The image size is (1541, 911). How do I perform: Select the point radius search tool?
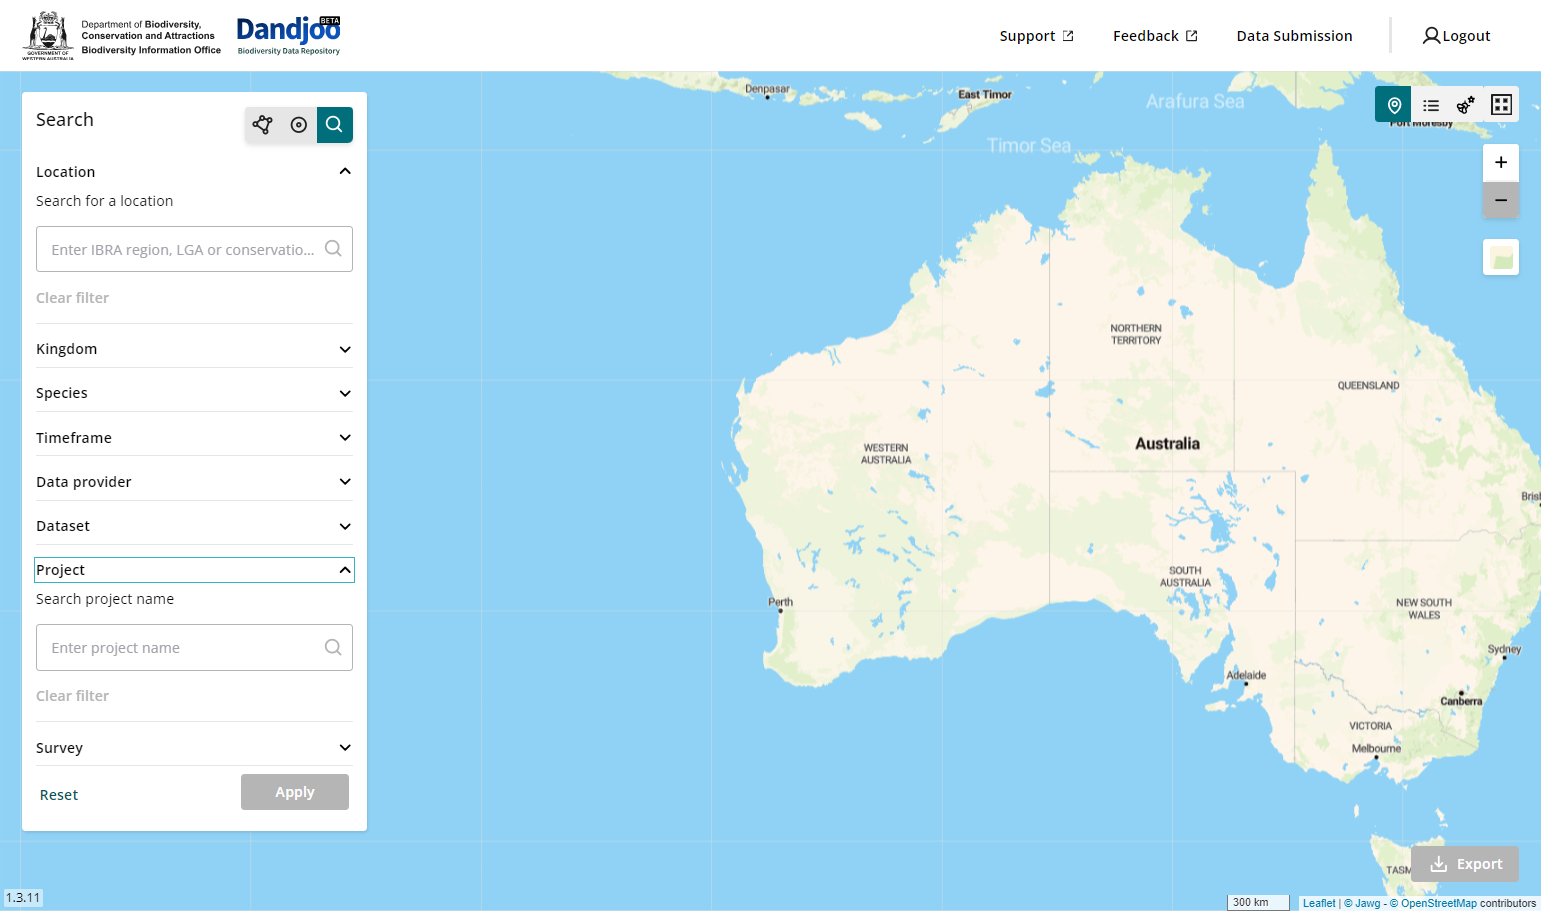pos(299,125)
